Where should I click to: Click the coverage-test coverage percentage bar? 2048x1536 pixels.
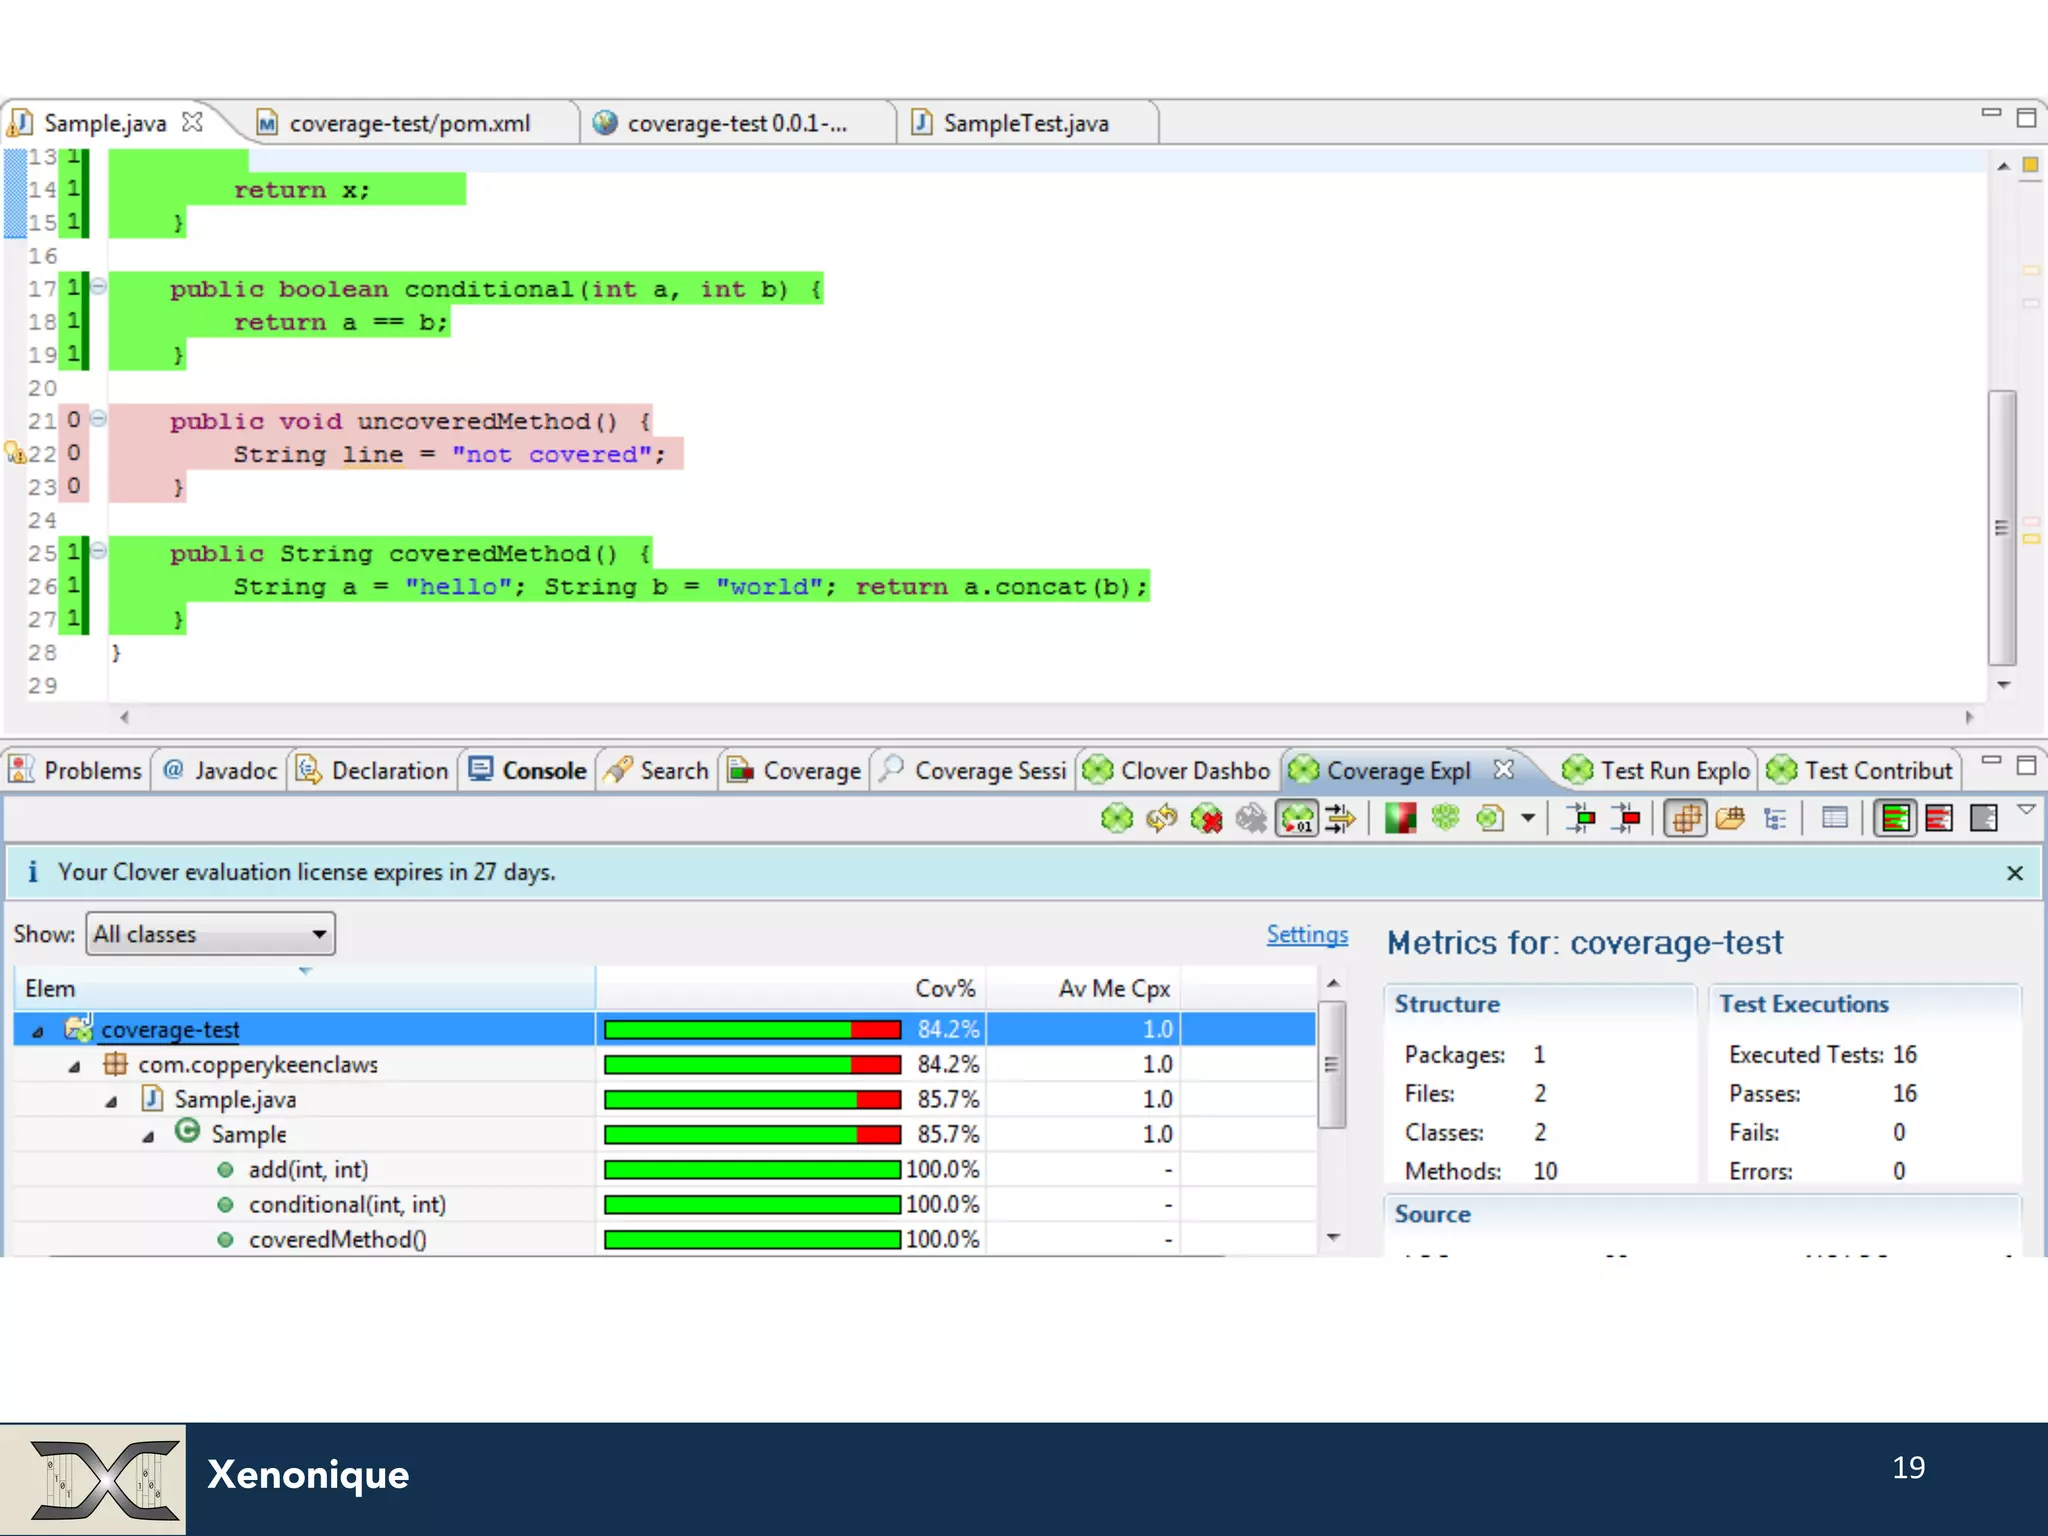pos(752,1030)
